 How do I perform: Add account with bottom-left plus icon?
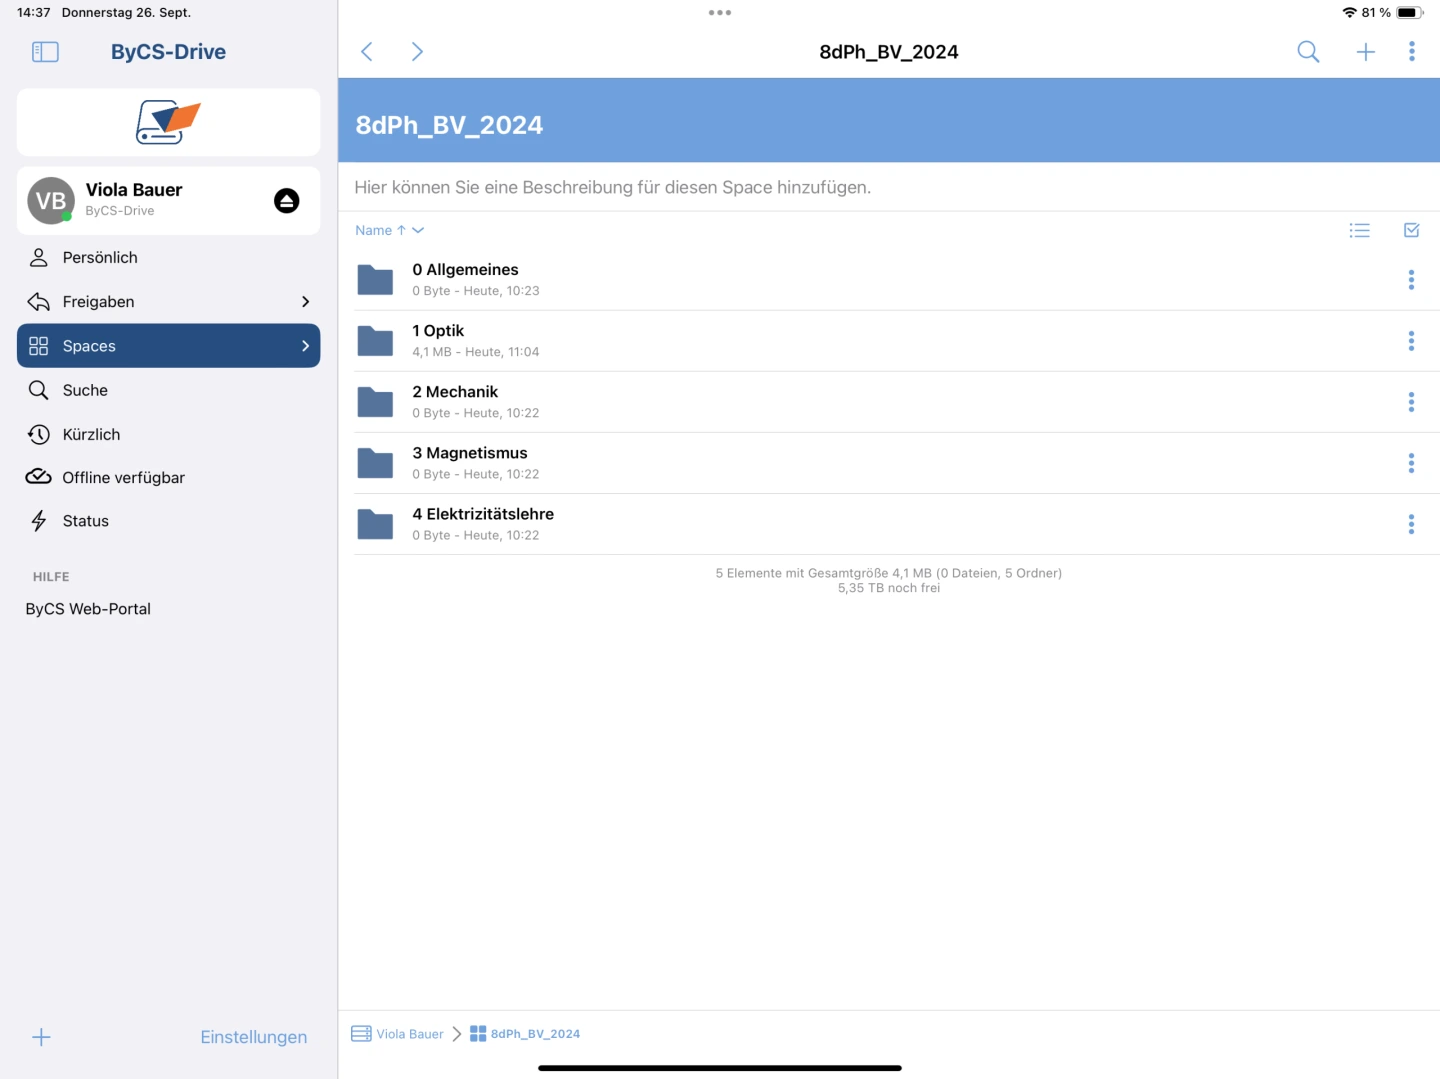[41, 1037]
